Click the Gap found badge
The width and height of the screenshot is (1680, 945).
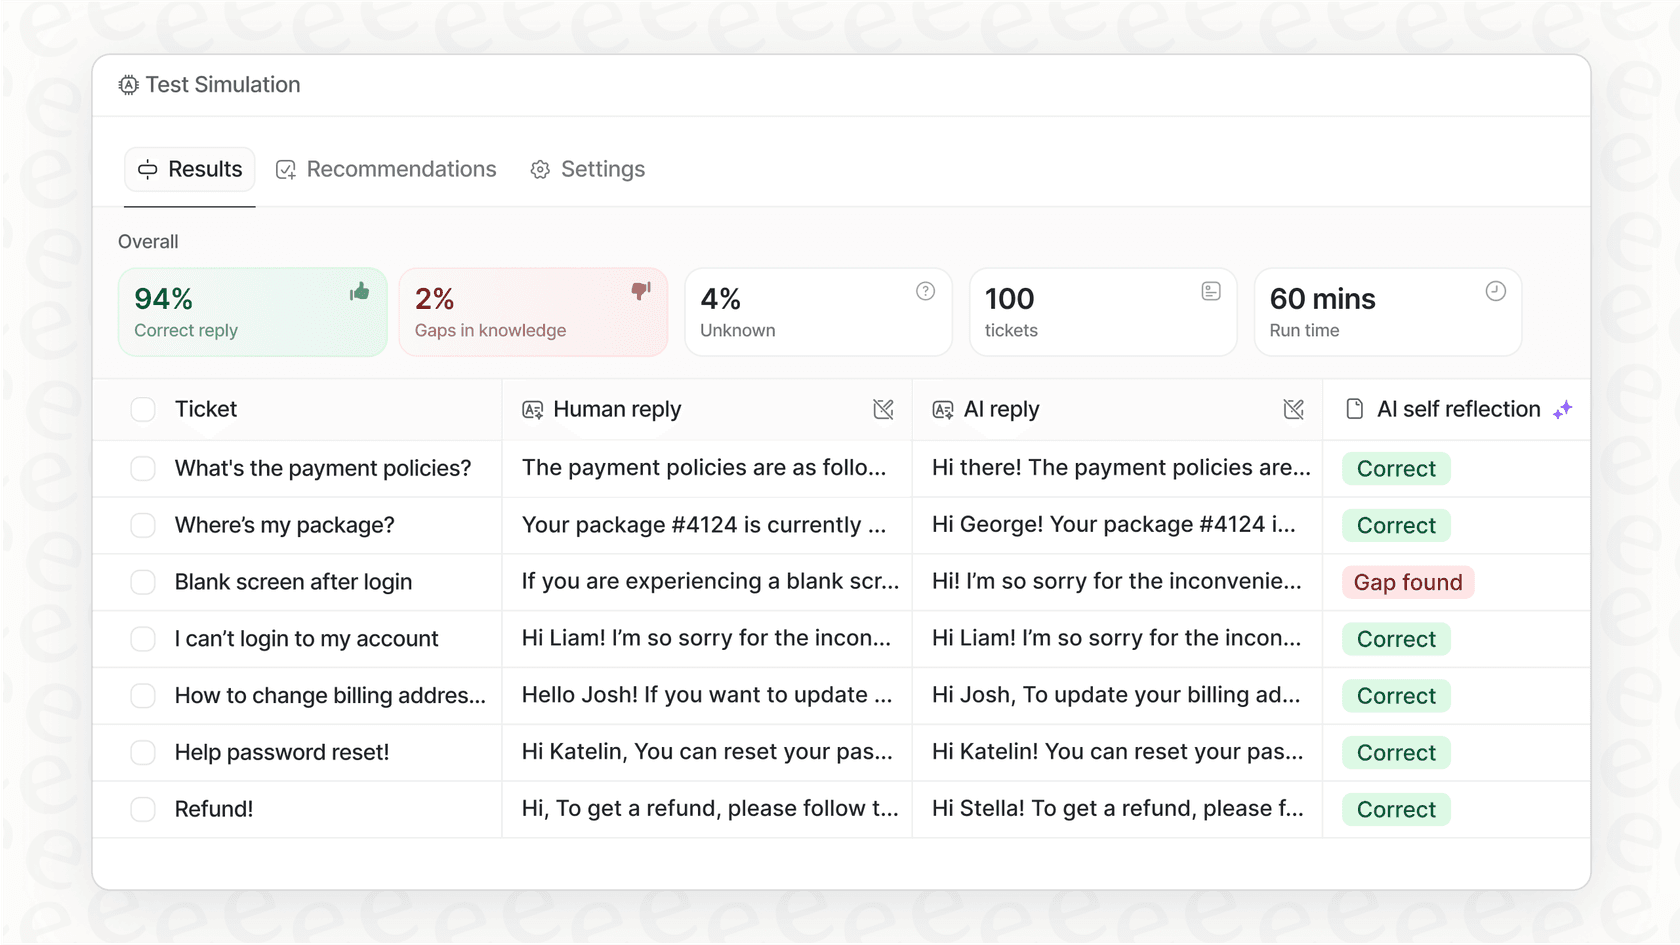tap(1407, 582)
